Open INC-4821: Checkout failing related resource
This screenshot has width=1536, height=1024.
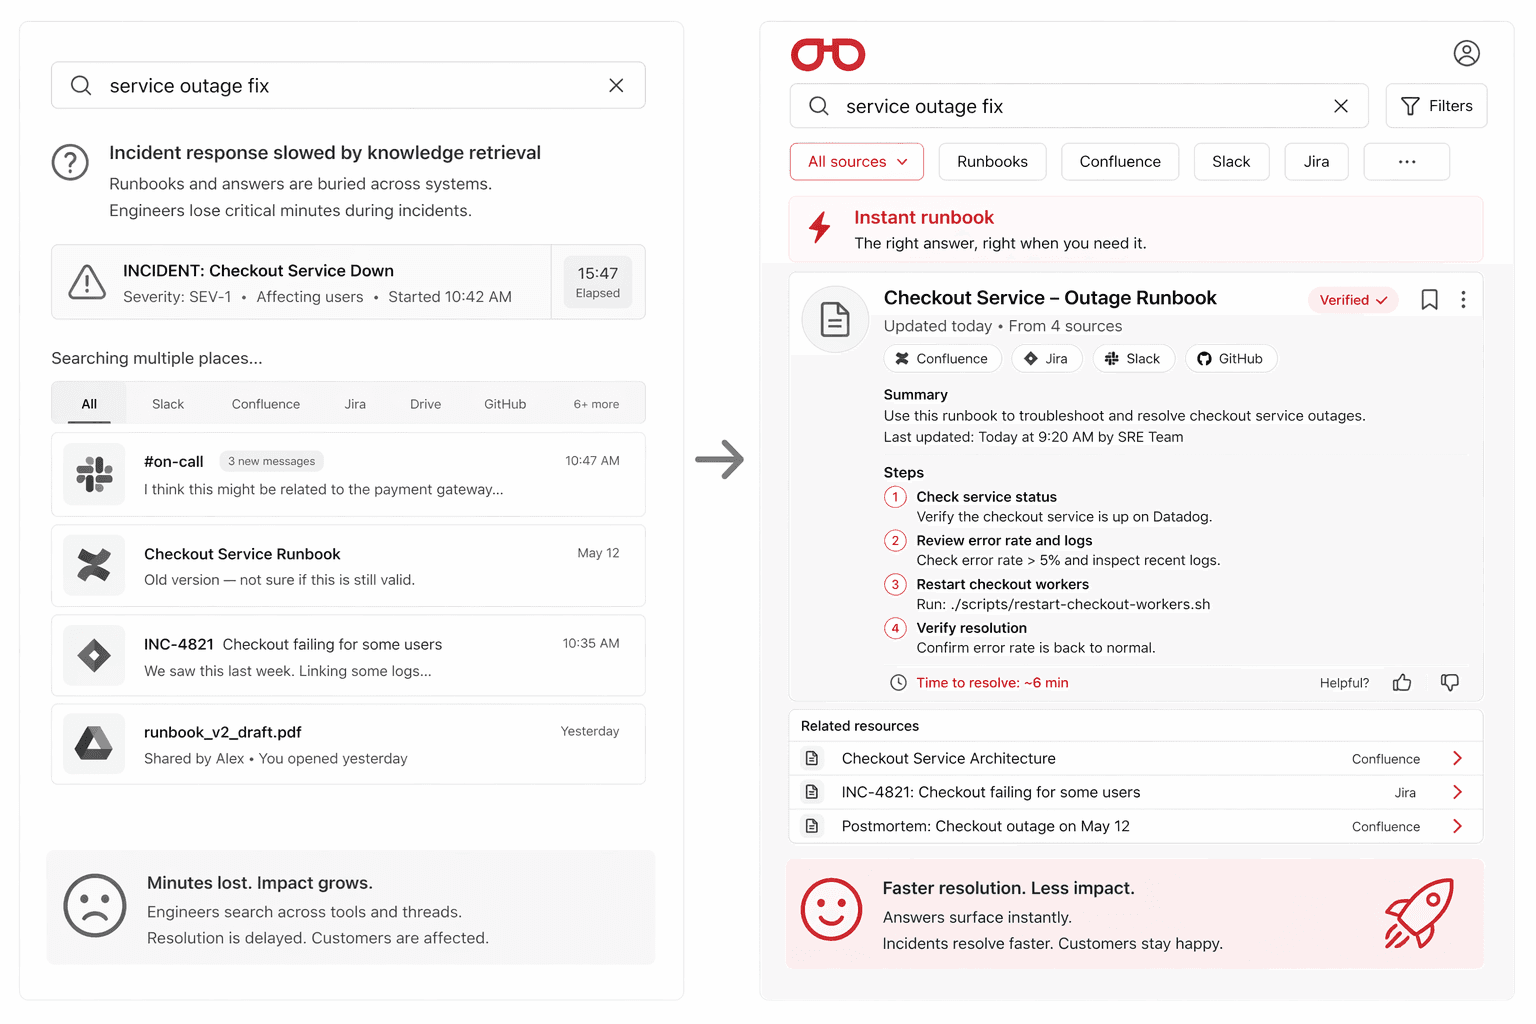click(x=1135, y=793)
